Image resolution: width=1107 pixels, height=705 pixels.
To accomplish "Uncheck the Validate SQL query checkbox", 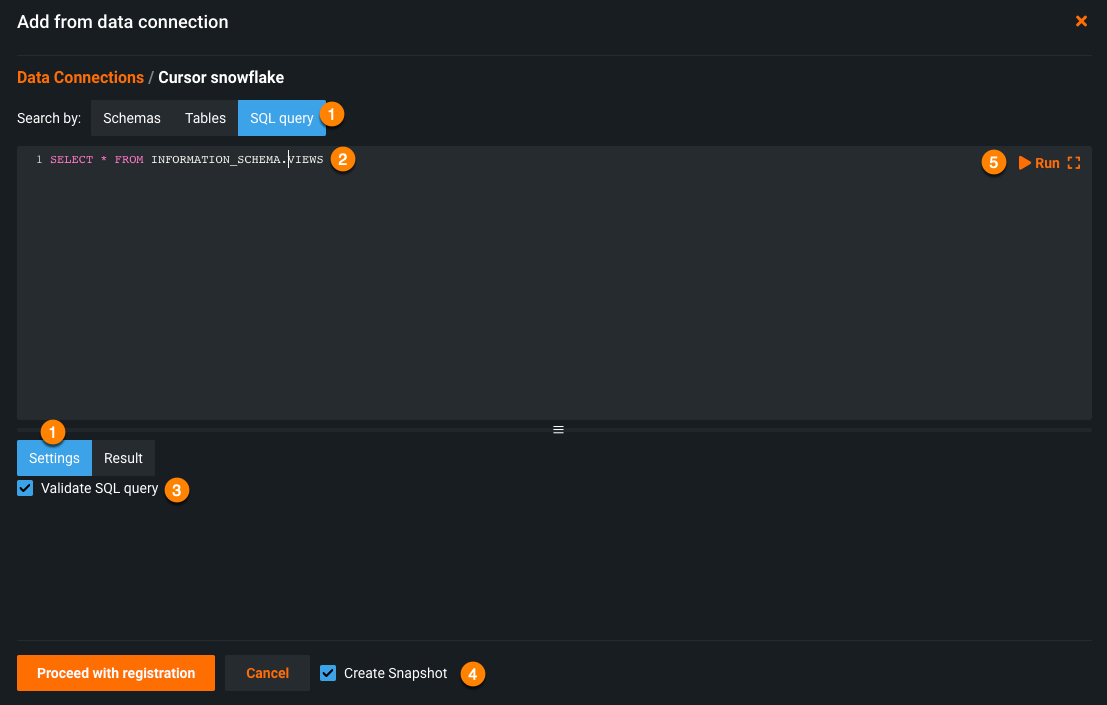I will (x=26, y=489).
